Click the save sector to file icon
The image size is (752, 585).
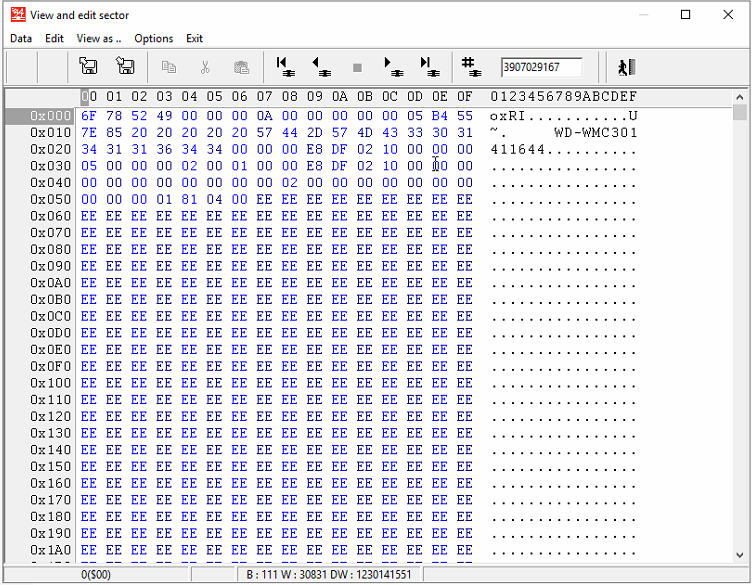(125, 66)
